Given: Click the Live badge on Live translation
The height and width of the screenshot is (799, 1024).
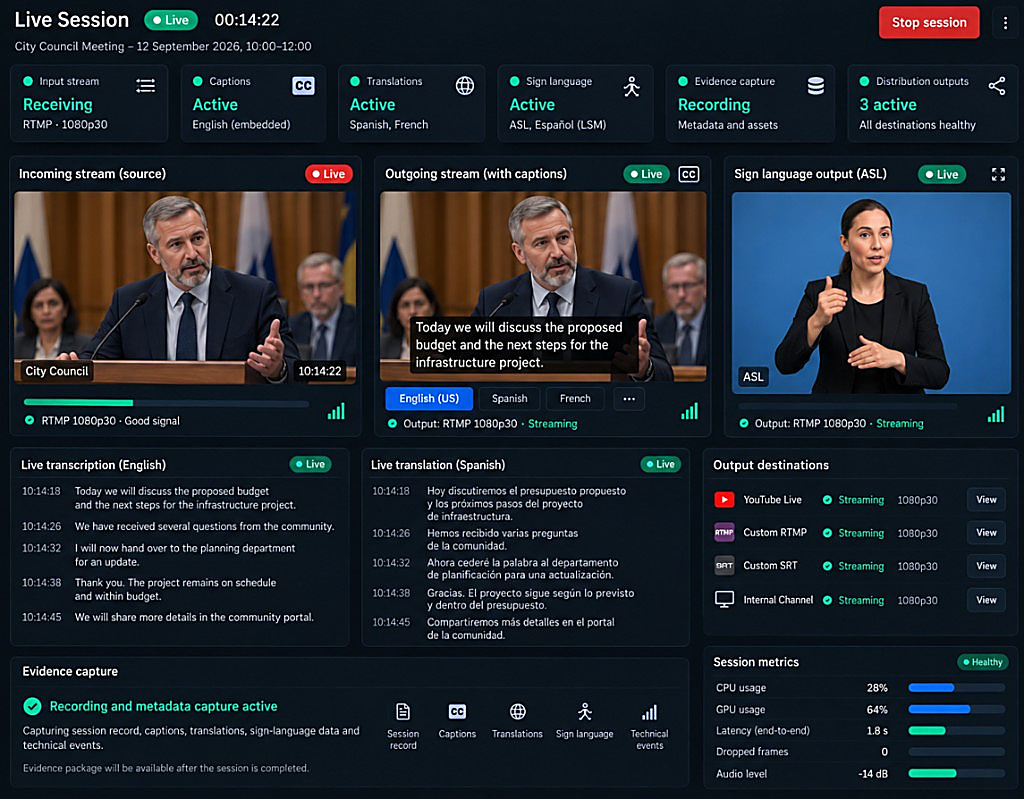Looking at the screenshot, I should pos(660,464).
